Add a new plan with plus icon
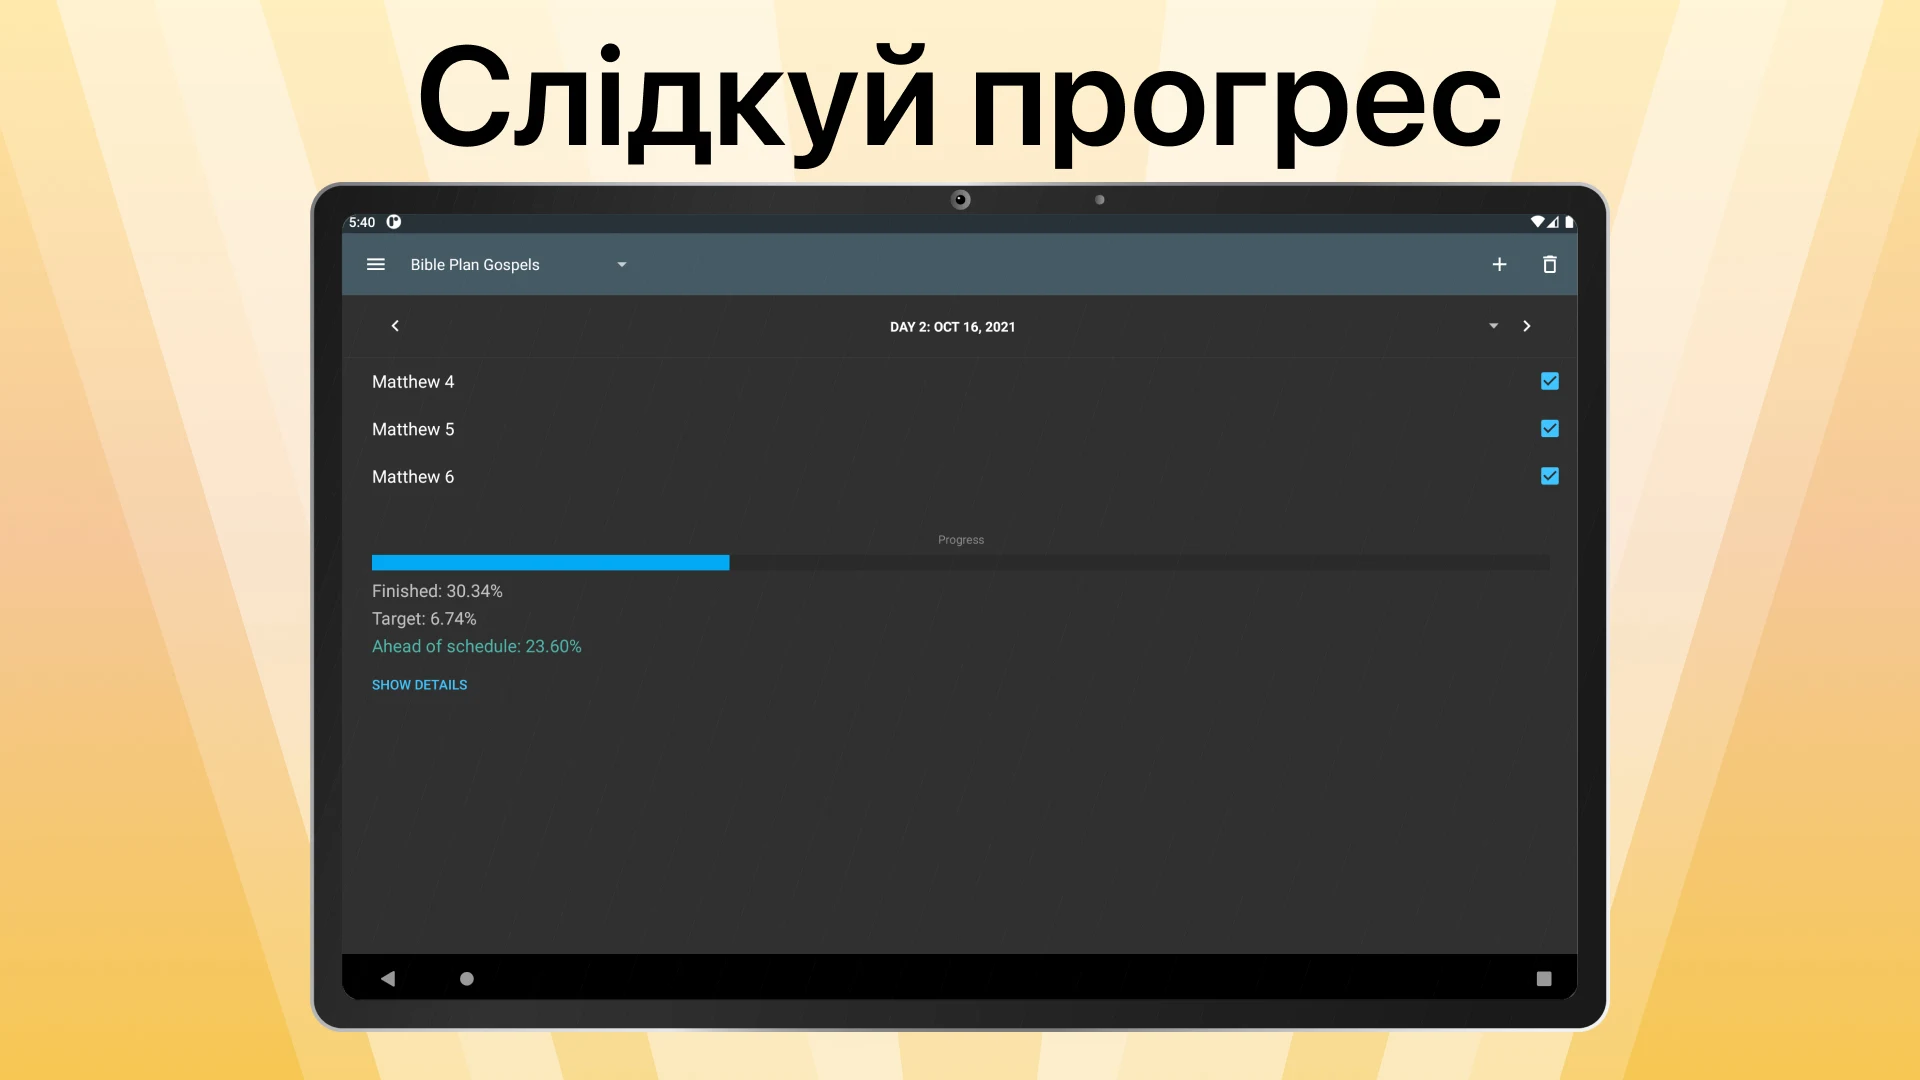The image size is (1920, 1080). 1499,264
